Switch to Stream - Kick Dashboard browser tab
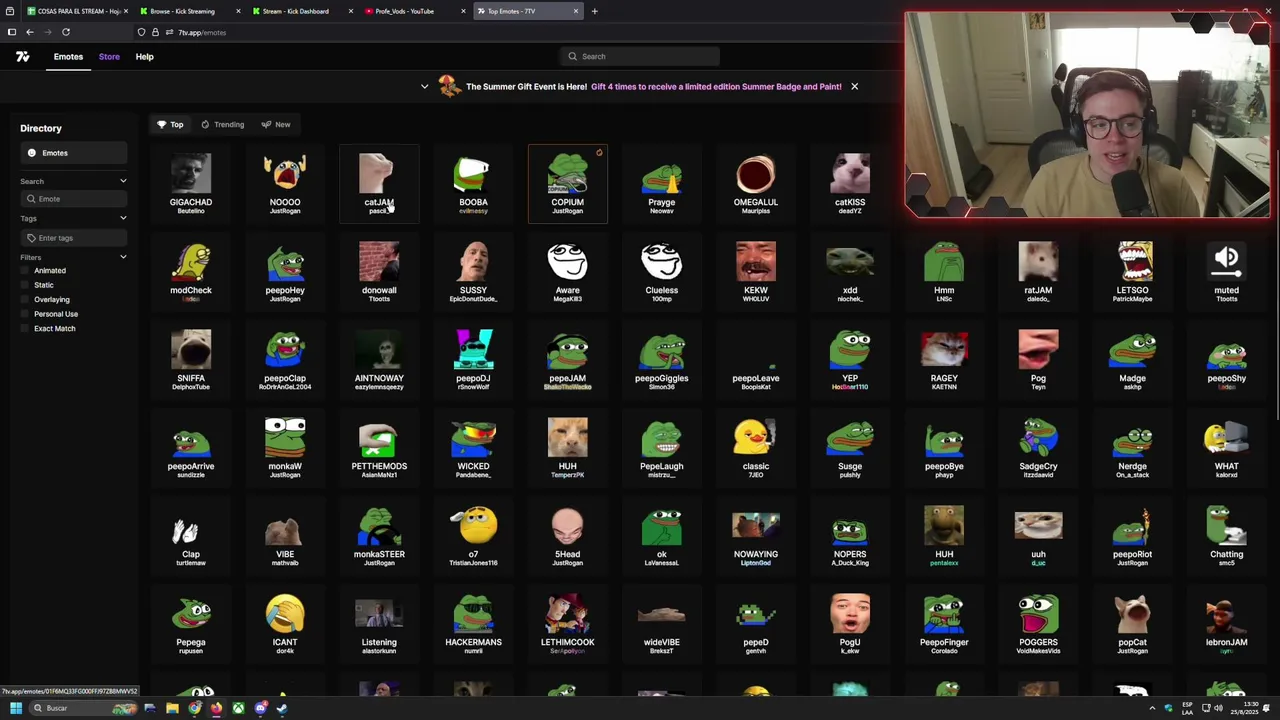This screenshot has width=1280, height=720. point(302,11)
